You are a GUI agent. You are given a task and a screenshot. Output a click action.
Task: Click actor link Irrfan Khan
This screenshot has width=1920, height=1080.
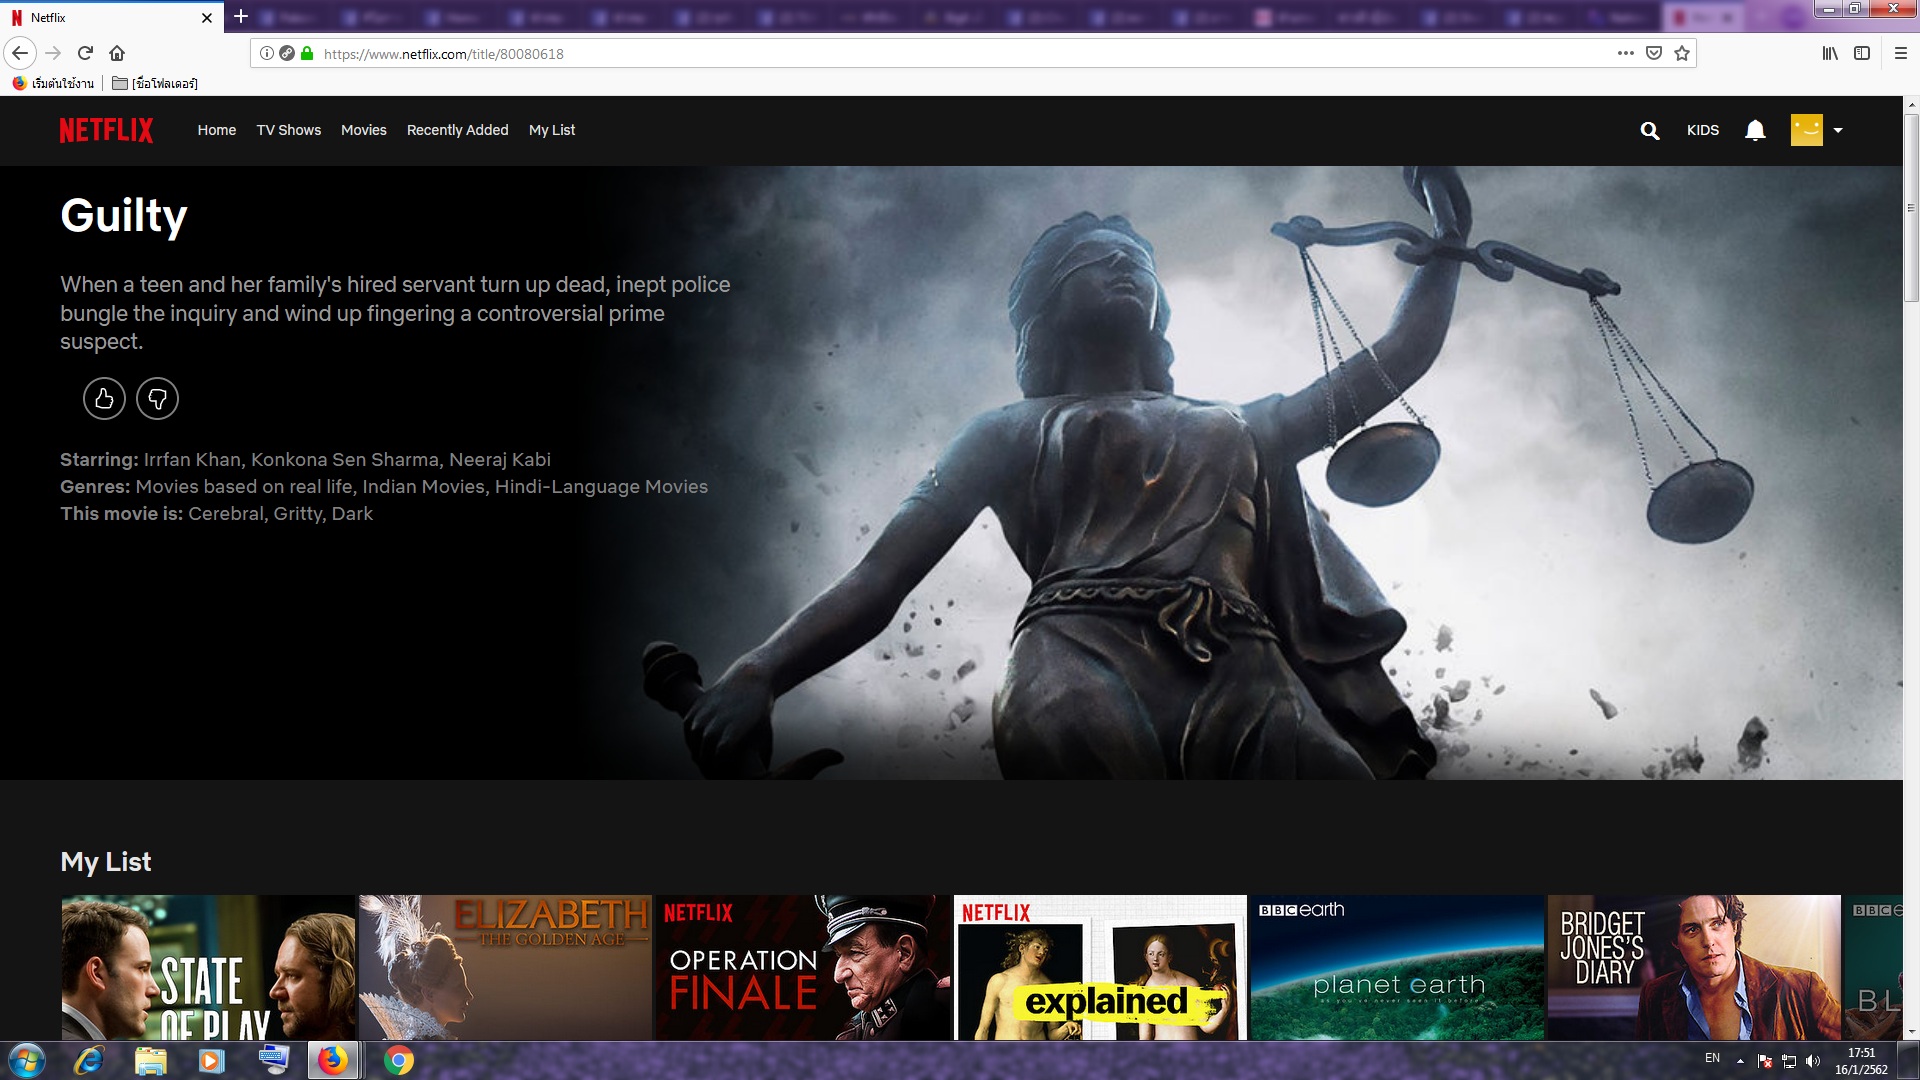point(192,459)
